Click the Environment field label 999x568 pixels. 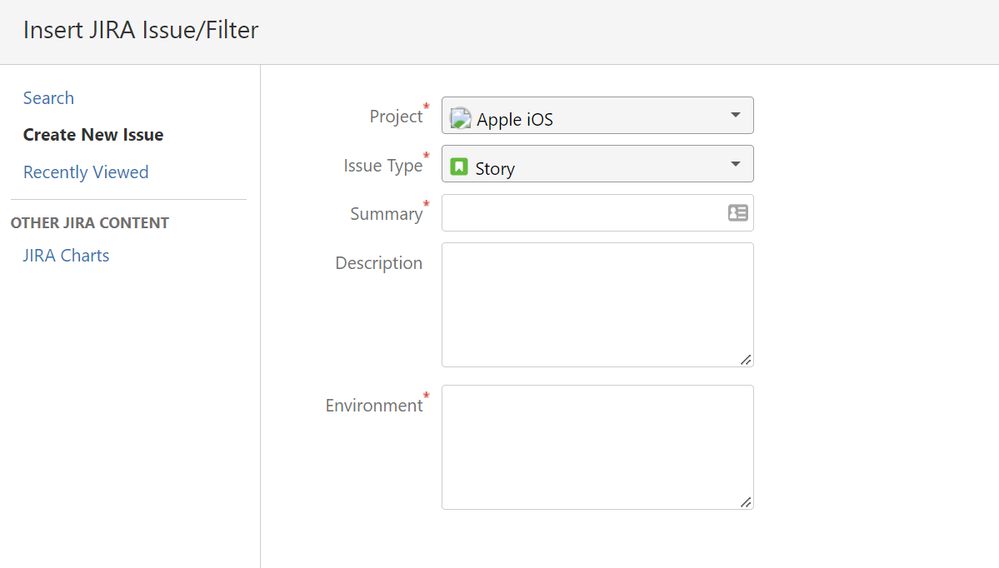[374, 406]
